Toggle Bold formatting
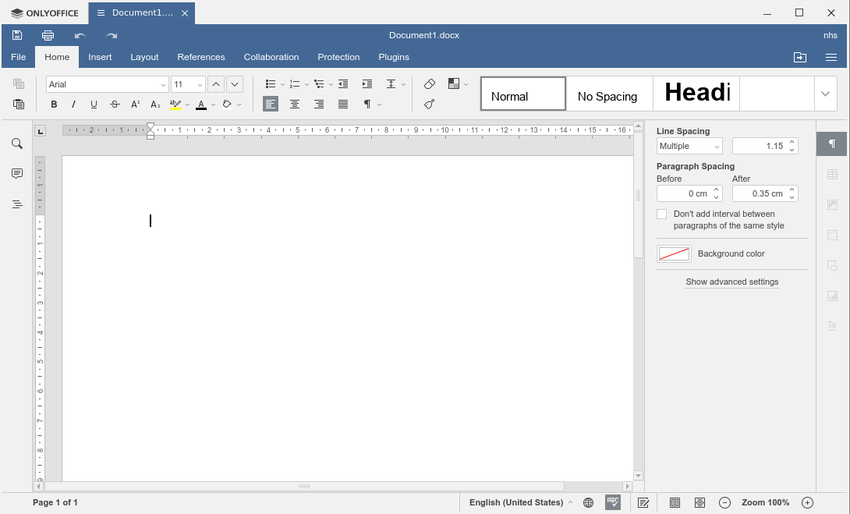Viewport: 850px width, 514px height. pos(54,104)
